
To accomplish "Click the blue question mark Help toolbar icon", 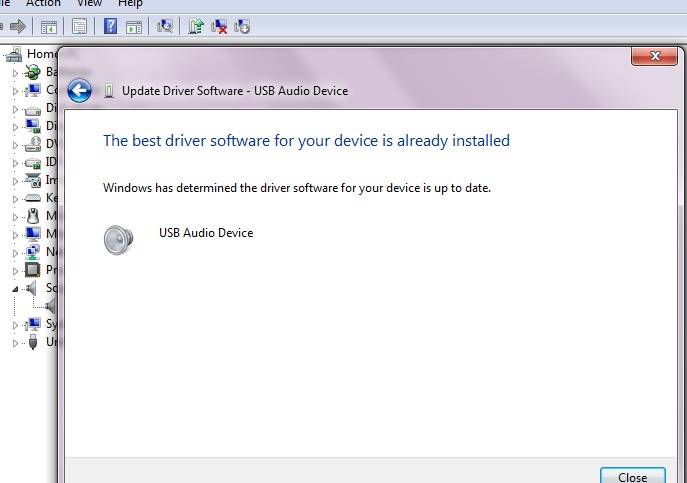I will tap(110, 26).
